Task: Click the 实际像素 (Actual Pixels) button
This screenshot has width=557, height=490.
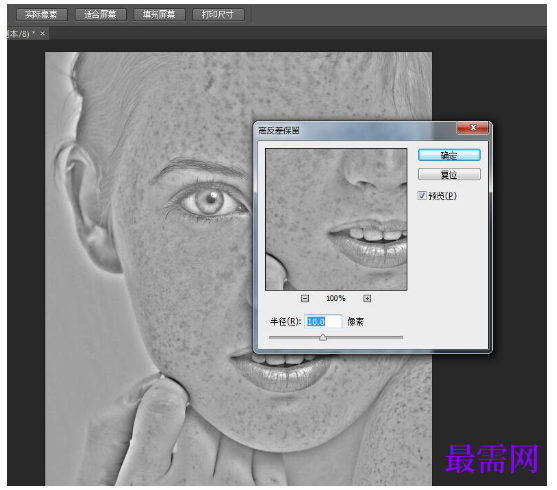Action: [42, 15]
